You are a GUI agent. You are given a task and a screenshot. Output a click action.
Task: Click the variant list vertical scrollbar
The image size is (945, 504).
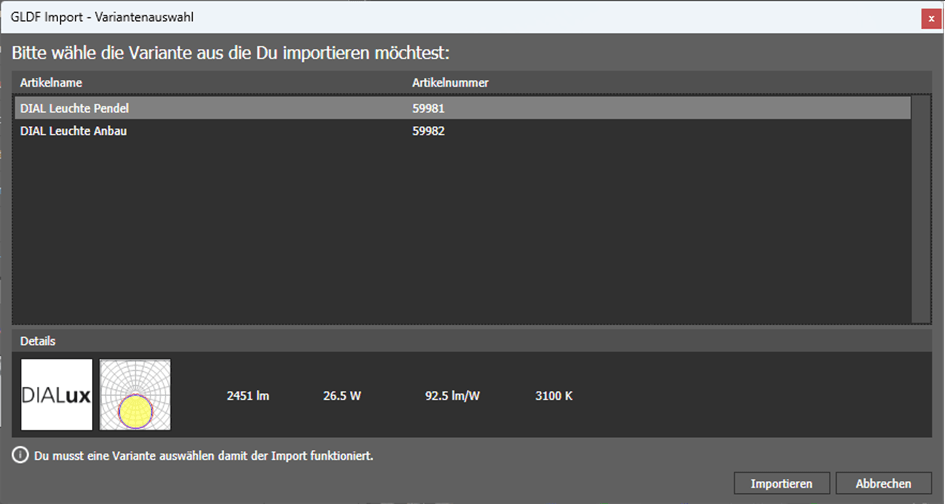click(x=921, y=208)
